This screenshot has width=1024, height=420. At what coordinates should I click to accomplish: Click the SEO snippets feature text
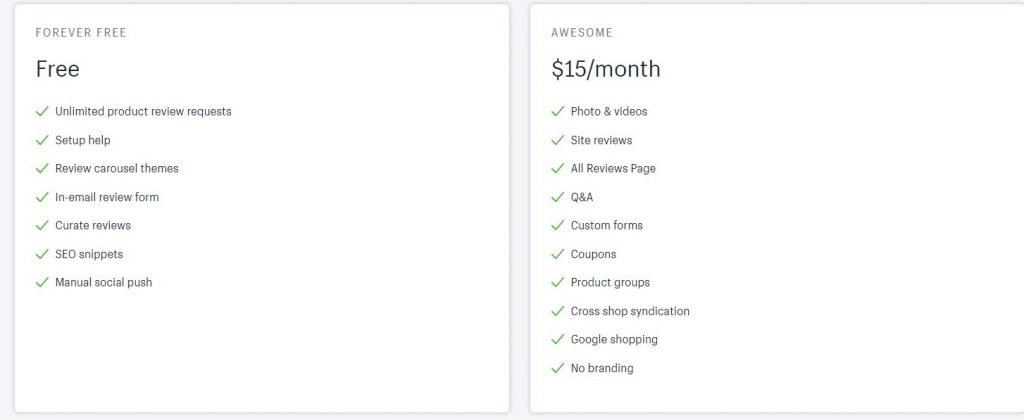[89, 254]
